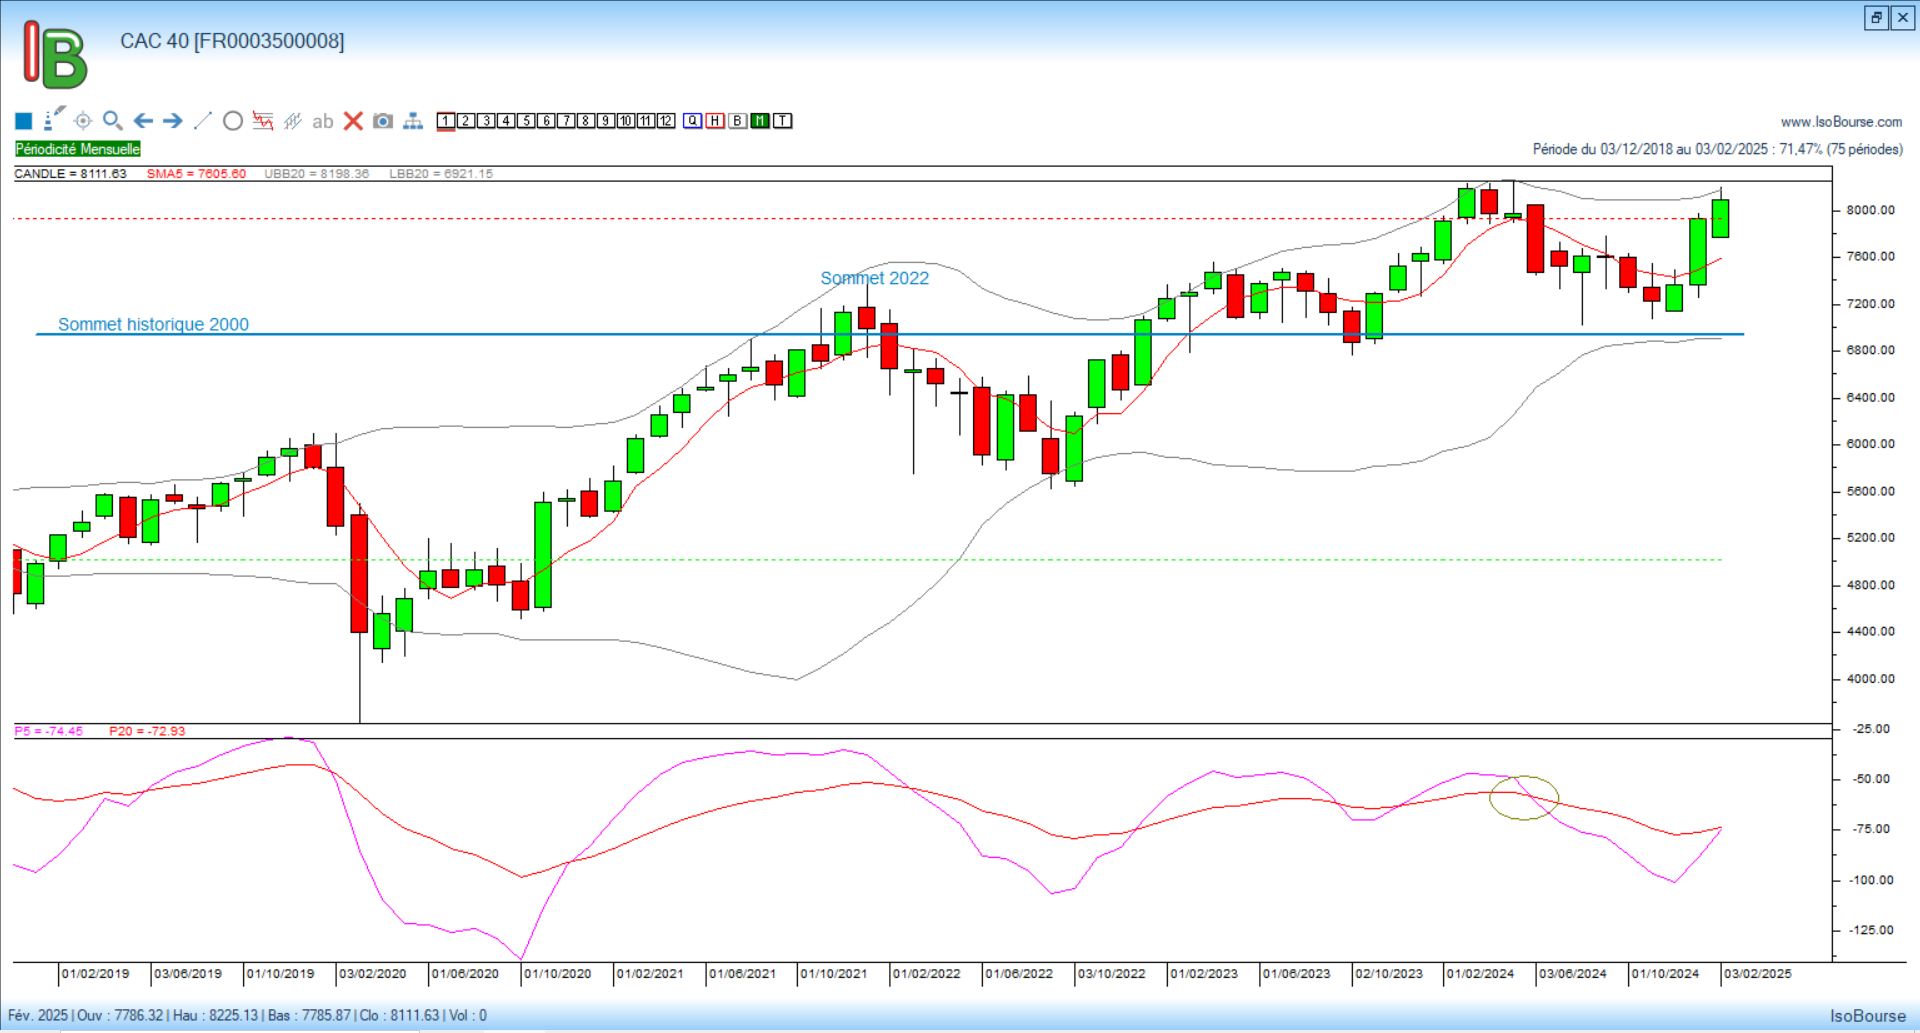Select chart preset 6
Image resolution: width=1920 pixels, height=1033 pixels.
(x=546, y=121)
